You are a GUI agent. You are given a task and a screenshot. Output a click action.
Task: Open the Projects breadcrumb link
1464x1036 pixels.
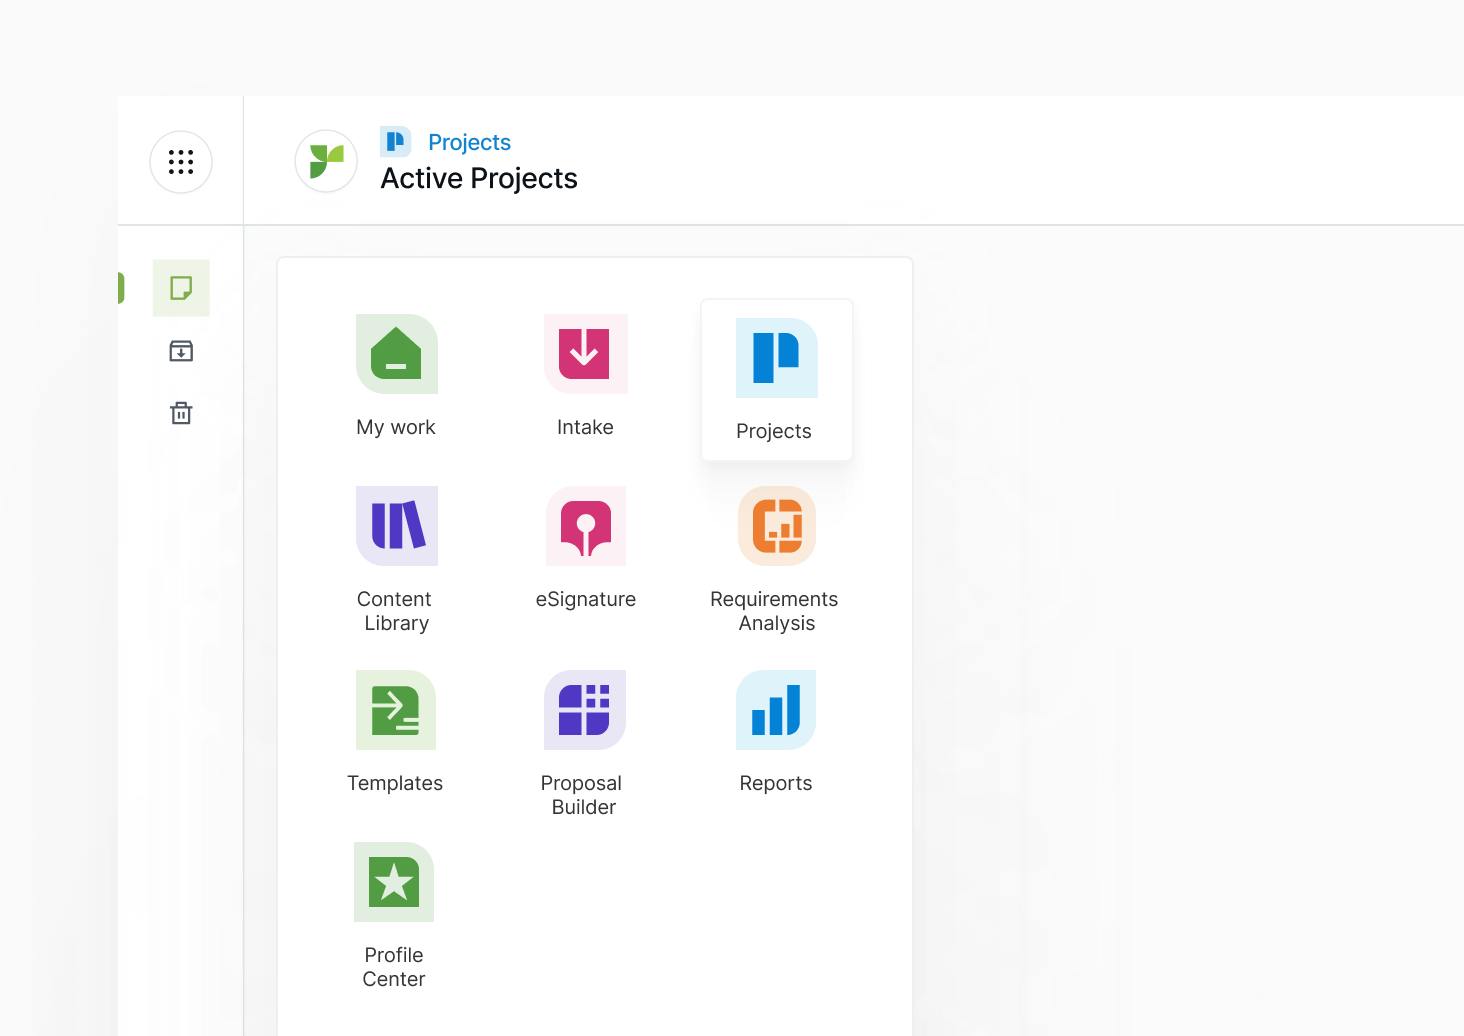pos(469,142)
